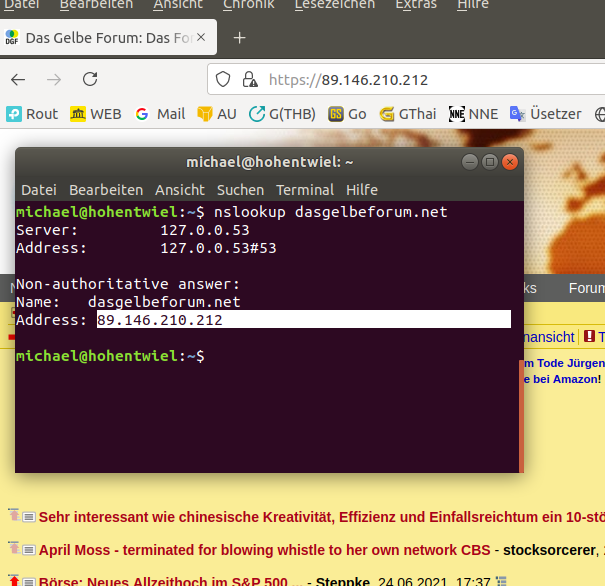
Task: Open the Chronik menu in Firefox
Action: pyautogui.click(x=248, y=5)
